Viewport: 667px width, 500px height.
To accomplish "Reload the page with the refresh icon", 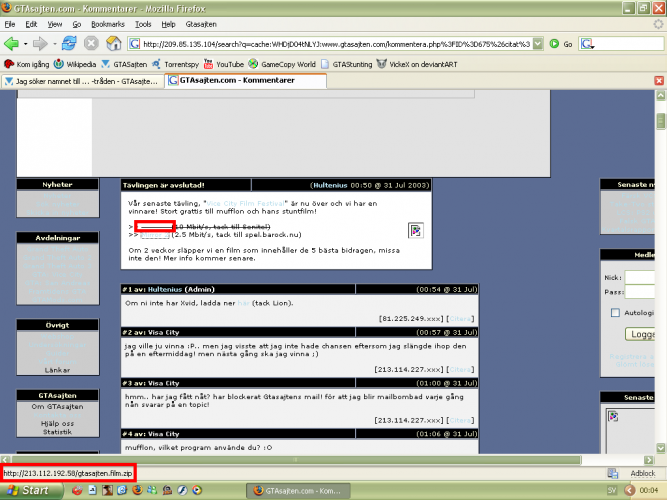I will (x=69, y=43).
